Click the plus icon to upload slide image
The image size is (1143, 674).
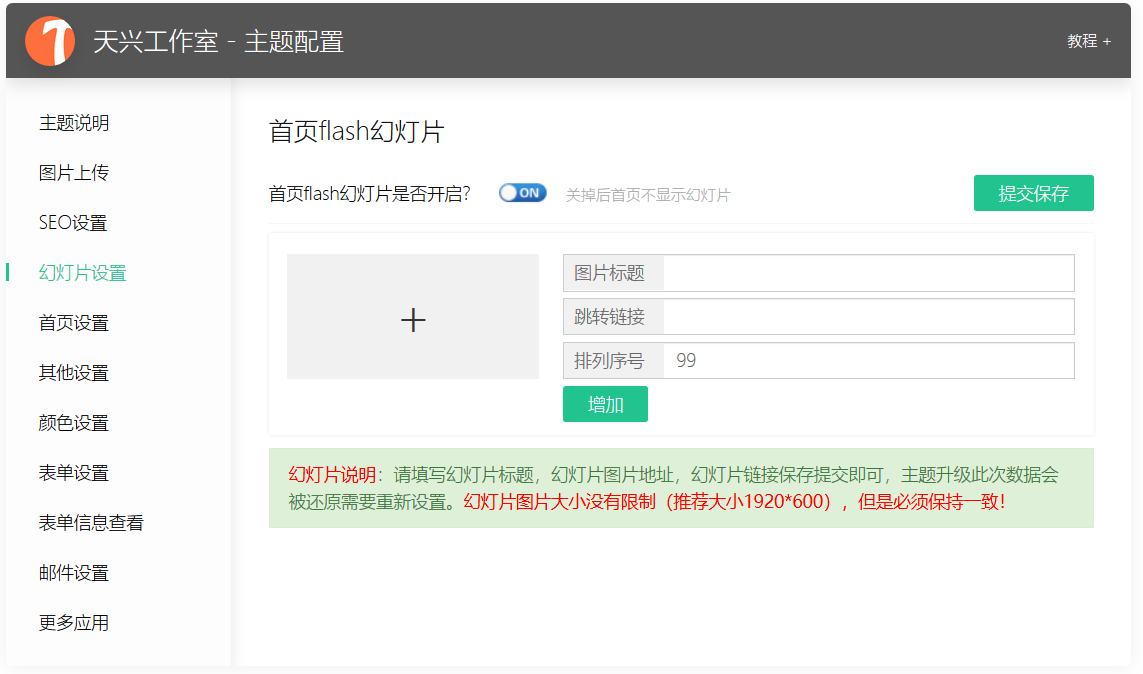[x=413, y=320]
